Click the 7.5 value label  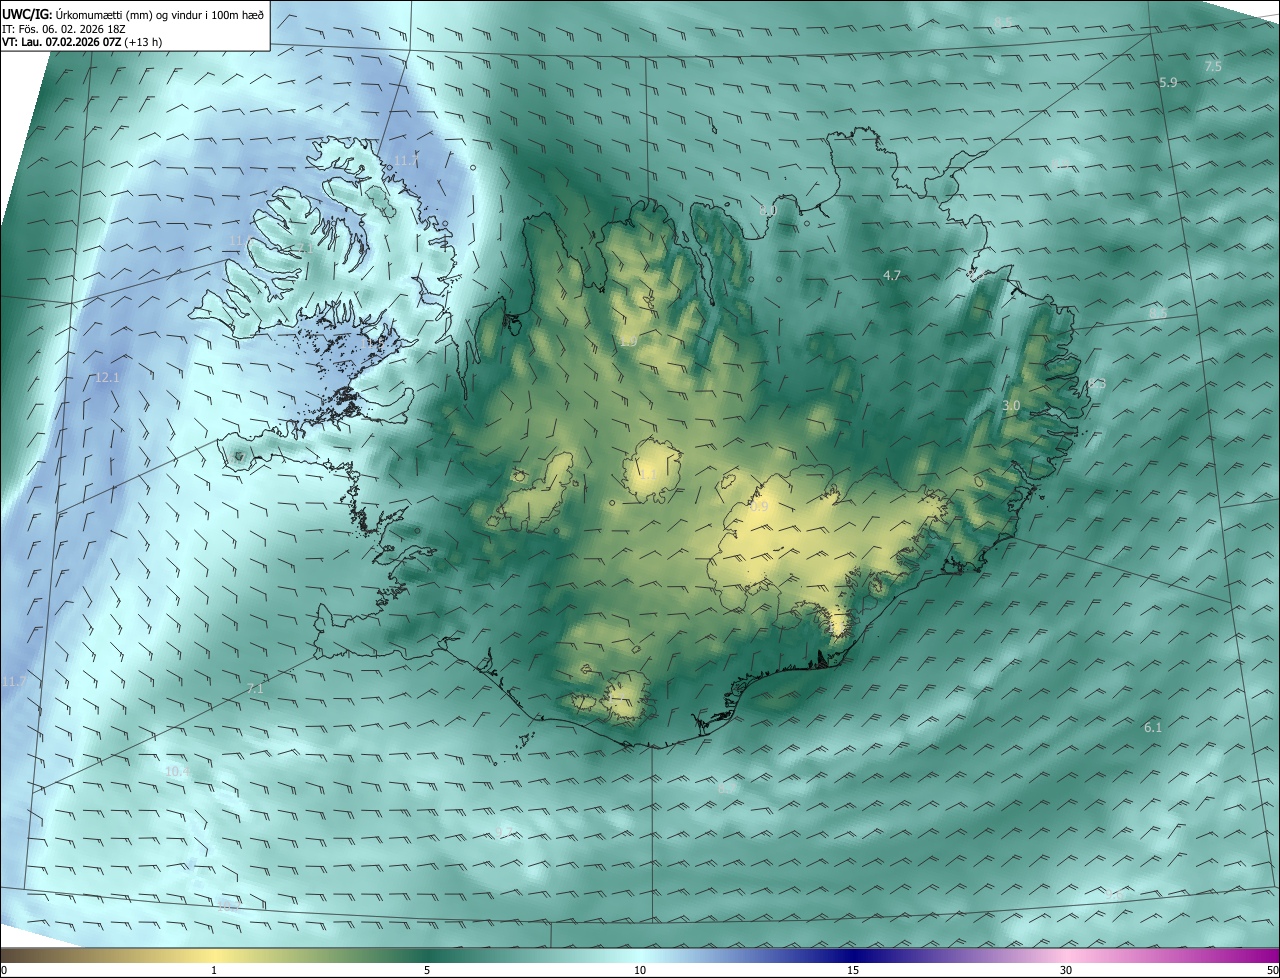tap(1213, 66)
